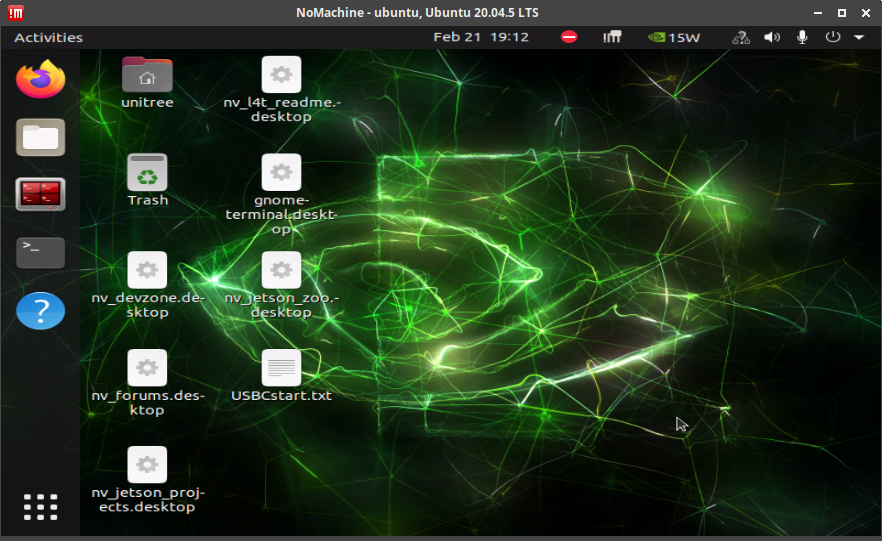Minimize the NoMachine window
This screenshot has height=541, width=882.
tap(818, 12)
